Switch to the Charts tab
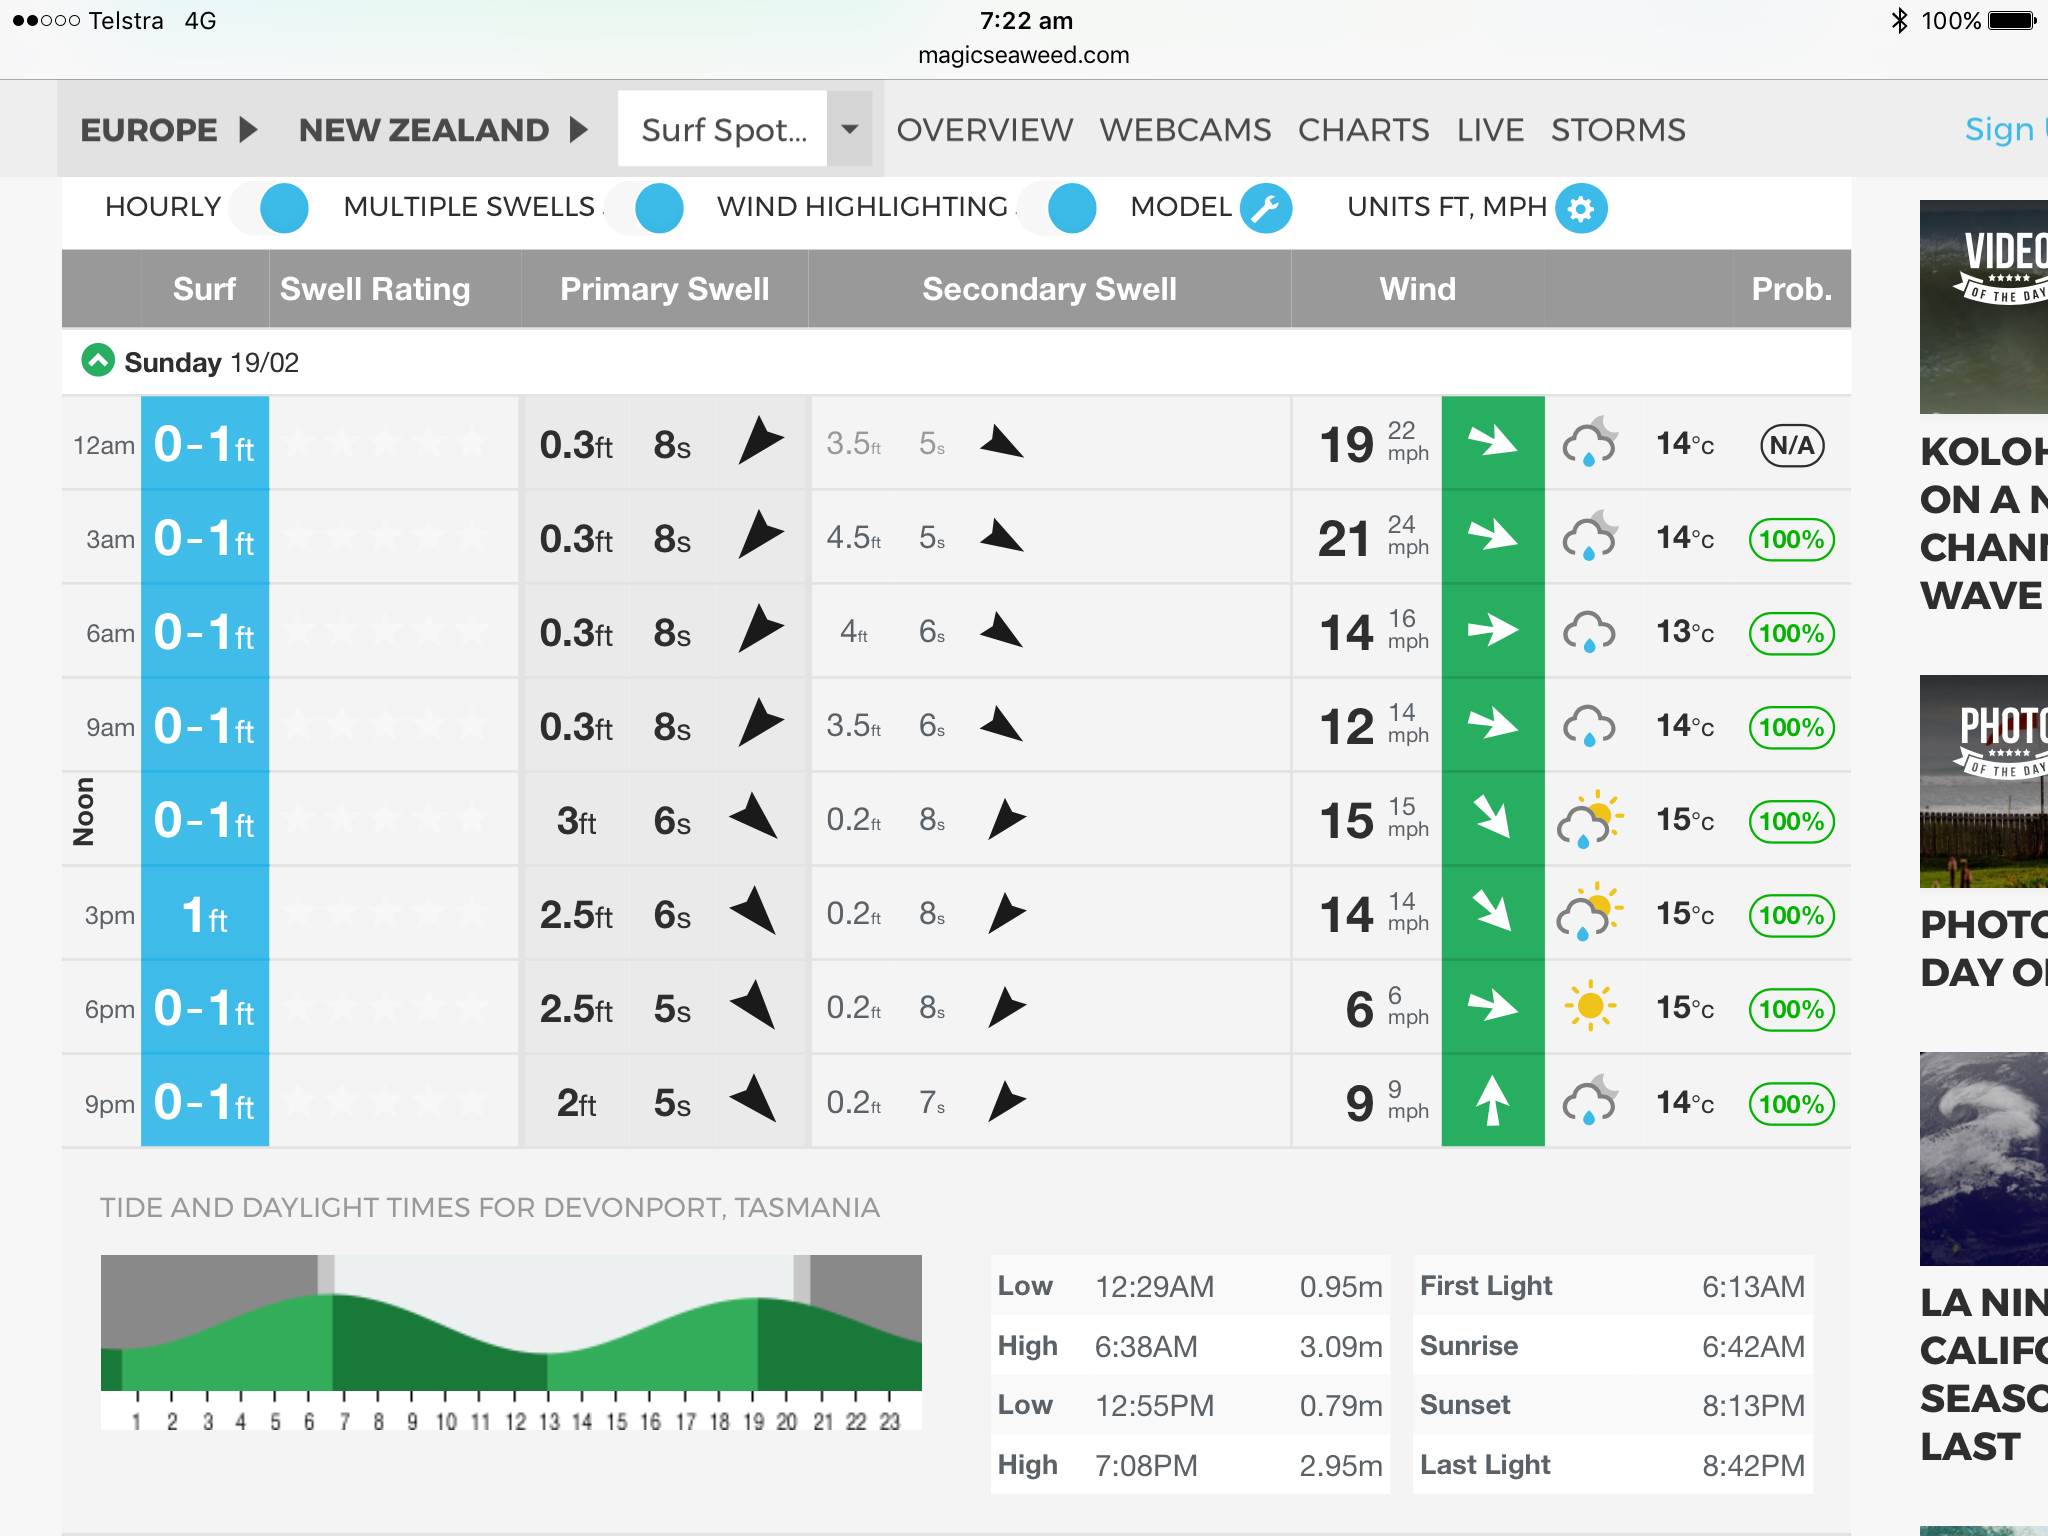2048x1536 pixels. point(1363,129)
